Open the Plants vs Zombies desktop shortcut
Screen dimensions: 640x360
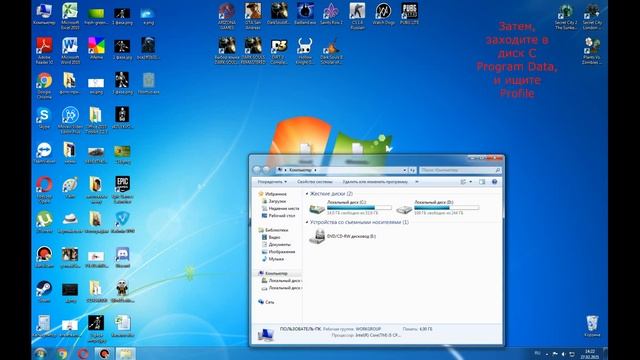[592, 50]
